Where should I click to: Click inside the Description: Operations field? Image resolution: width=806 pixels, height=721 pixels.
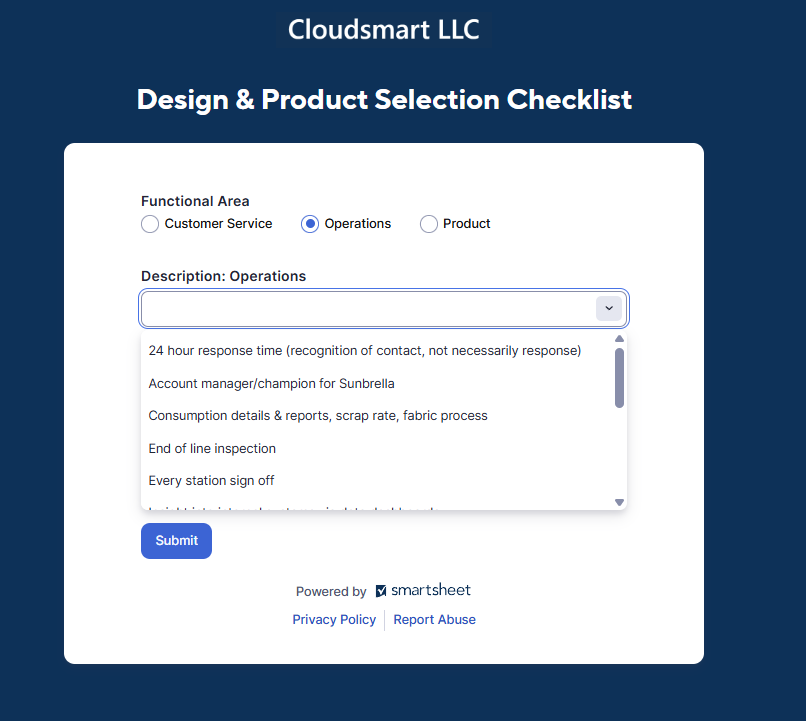point(367,309)
